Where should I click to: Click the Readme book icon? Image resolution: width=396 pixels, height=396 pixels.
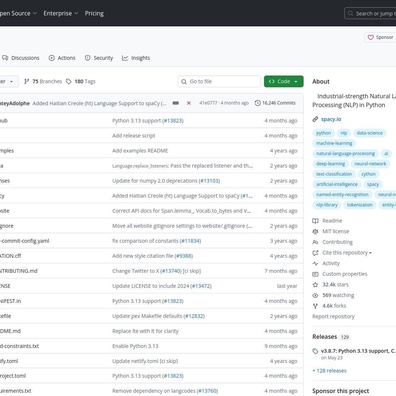click(x=315, y=221)
